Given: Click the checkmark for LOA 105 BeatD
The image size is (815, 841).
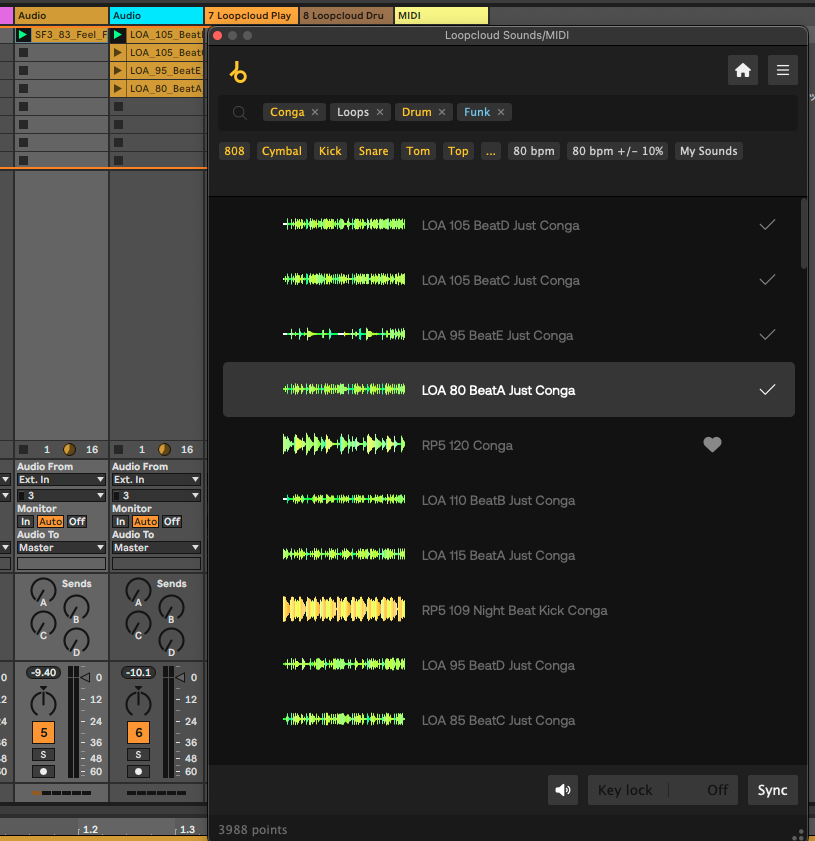Looking at the screenshot, I should tap(767, 225).
